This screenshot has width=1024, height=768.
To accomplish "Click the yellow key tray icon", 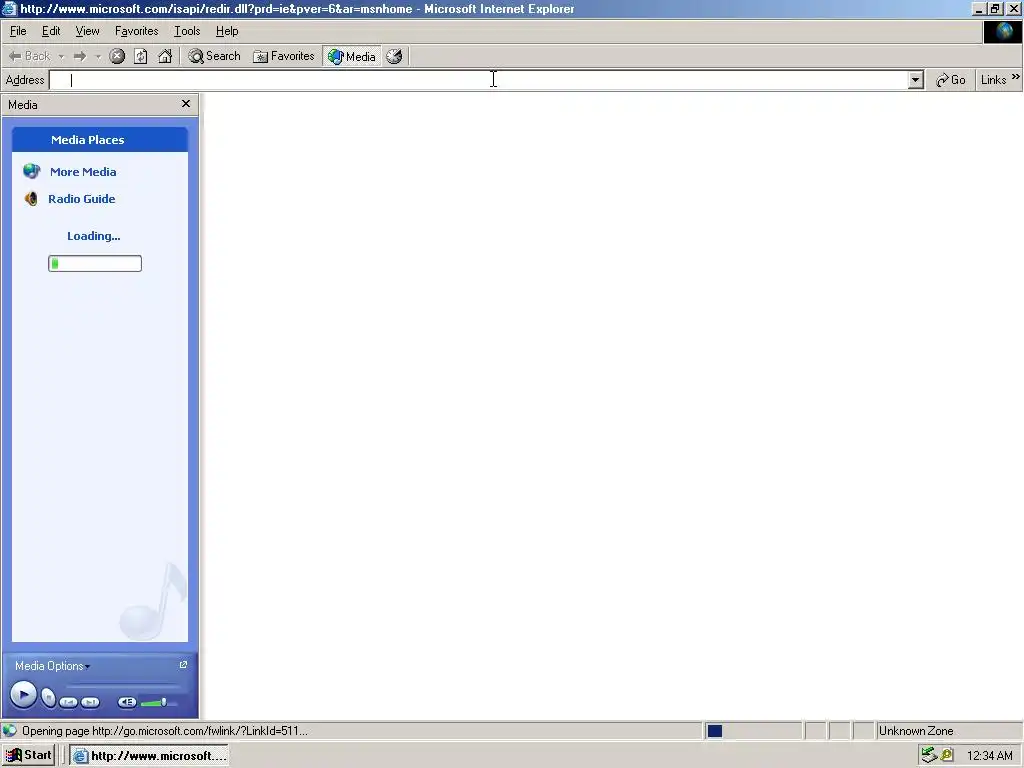I will [x=947, y=756].
